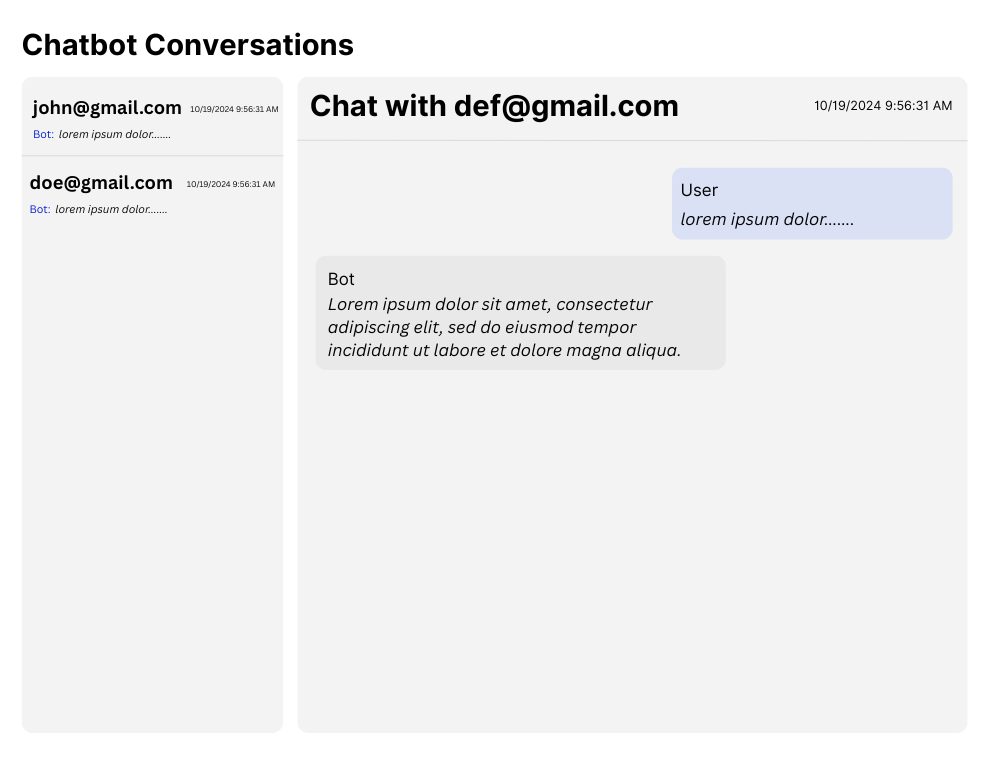Click the 'incididunt ut labore' line in bot reply
This screenshot has height=768, width=991.
(504, 350)
